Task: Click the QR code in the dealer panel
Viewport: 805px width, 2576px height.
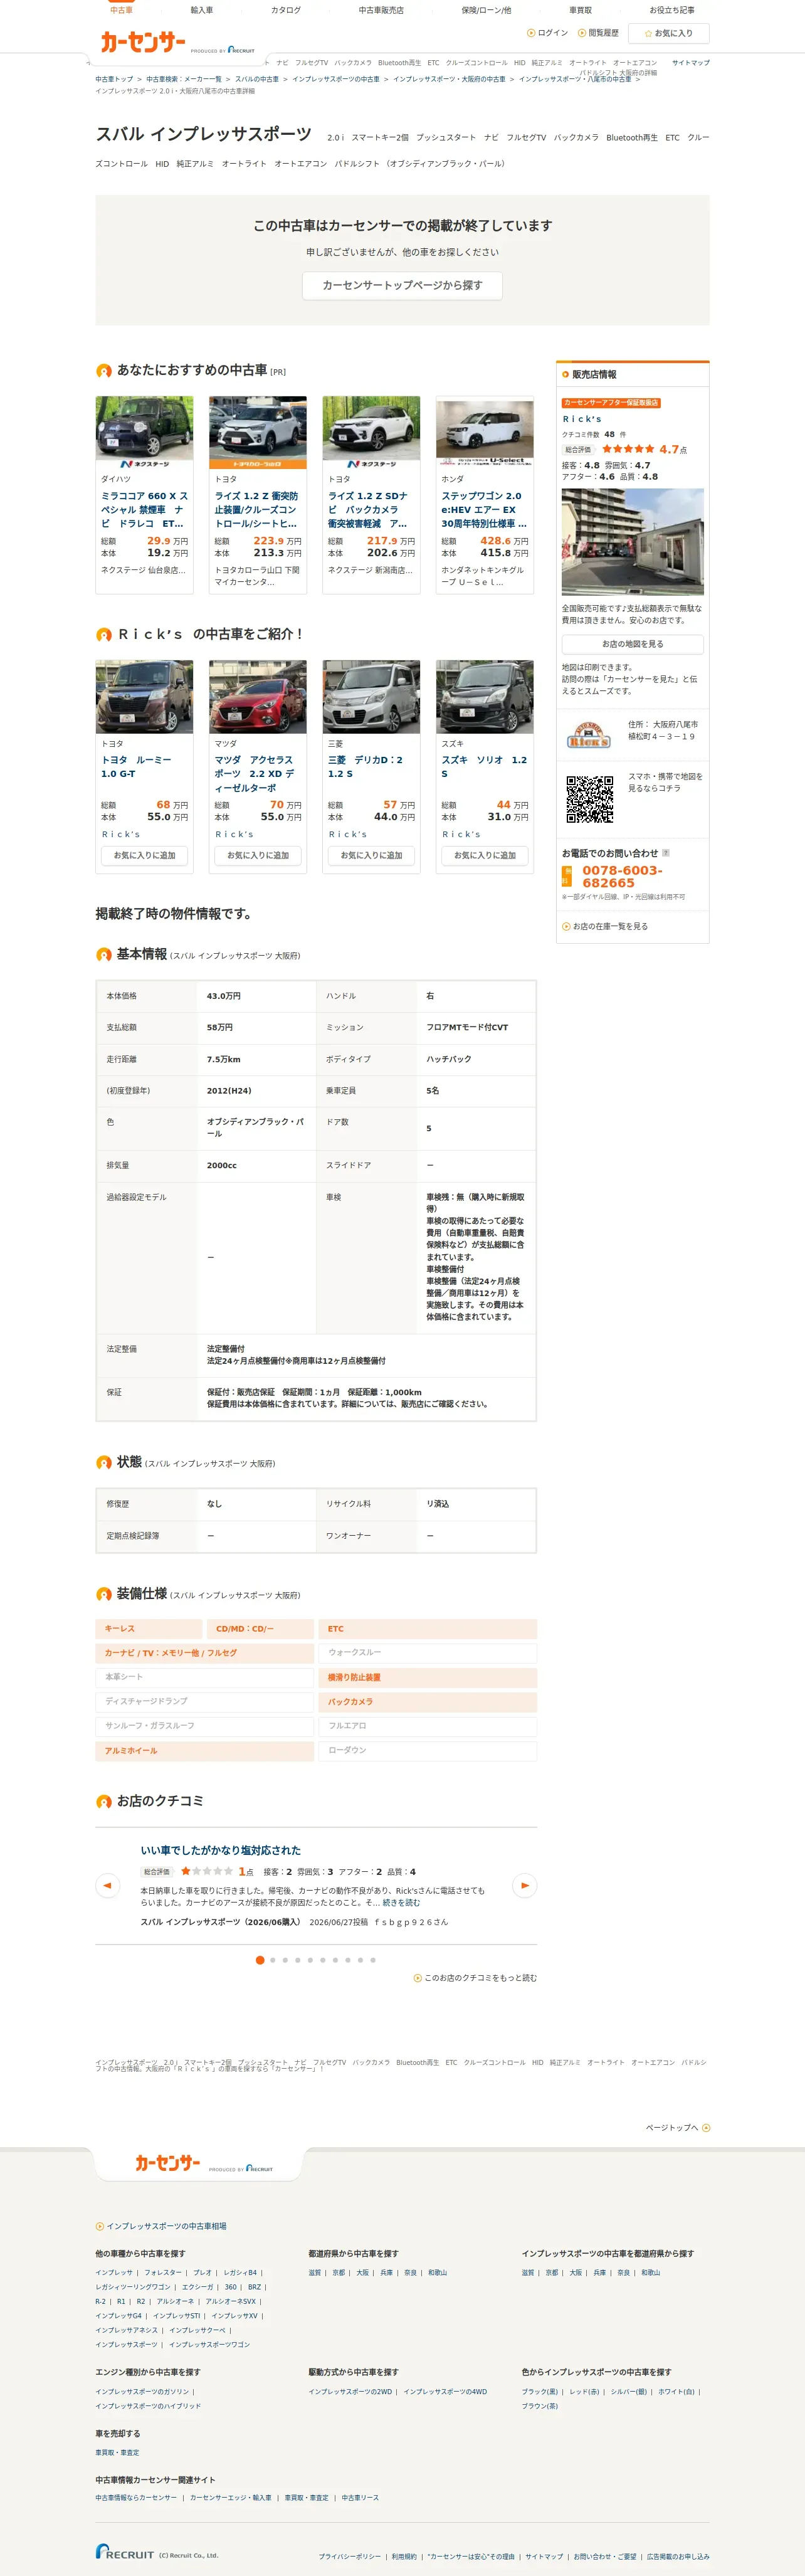Action: pyautogui.click(x=590, y=799)
